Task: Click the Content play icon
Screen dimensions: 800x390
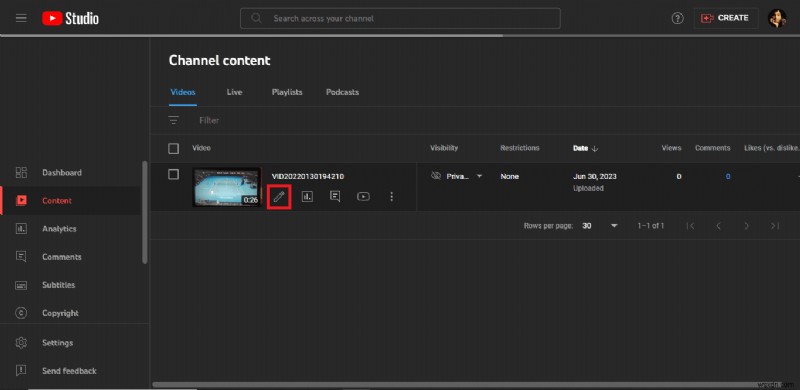Action: (x=21, y=201)
